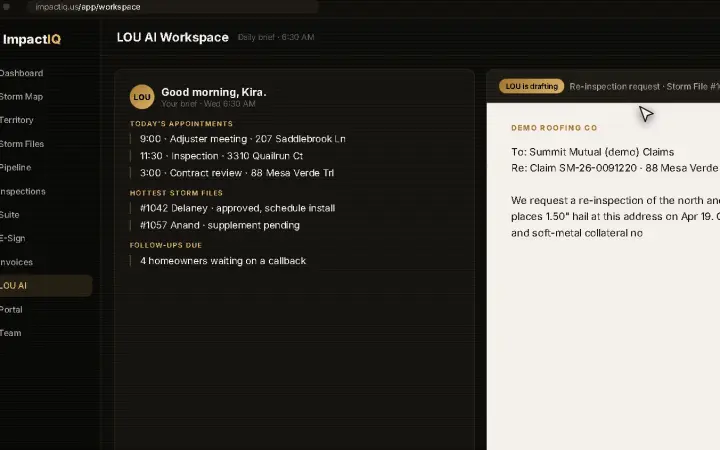
Task: Click the LOU AI Workspace heading
Action: click(x=173, y=37)
